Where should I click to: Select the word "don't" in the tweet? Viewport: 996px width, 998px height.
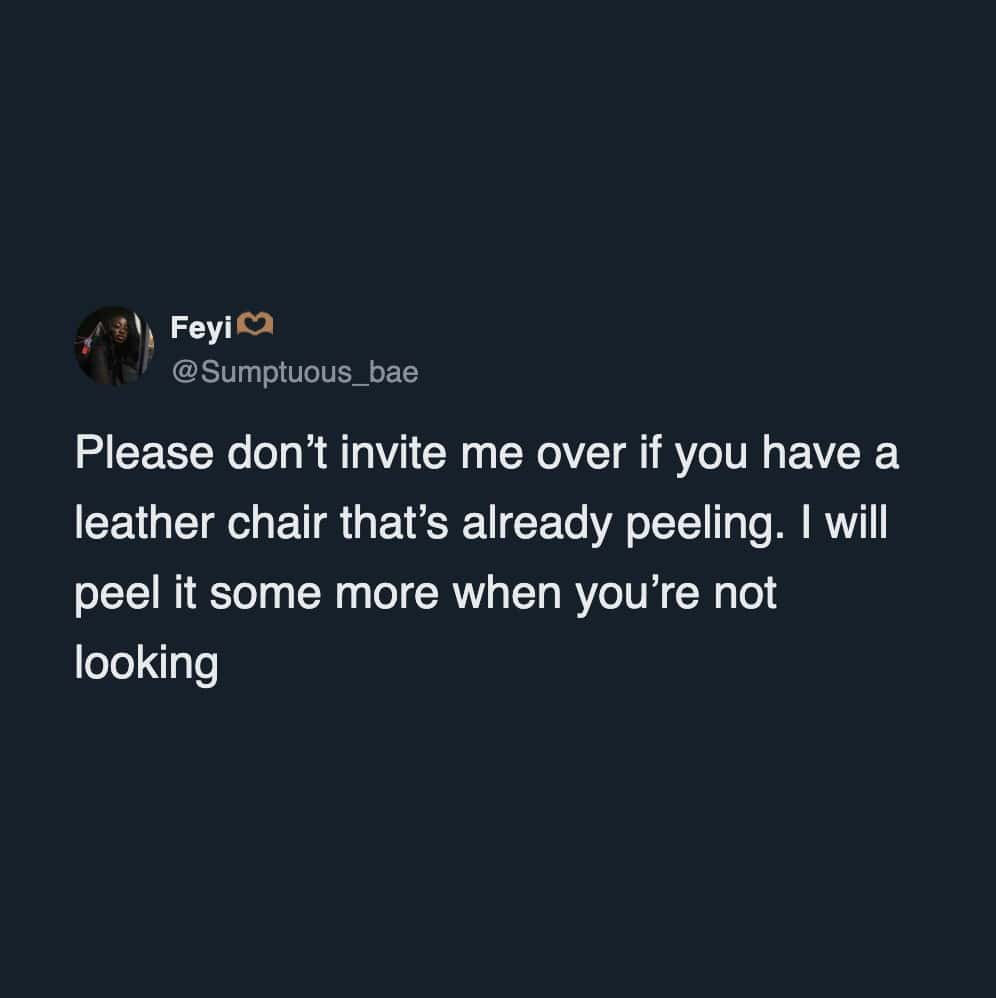[x=277, y=453]
